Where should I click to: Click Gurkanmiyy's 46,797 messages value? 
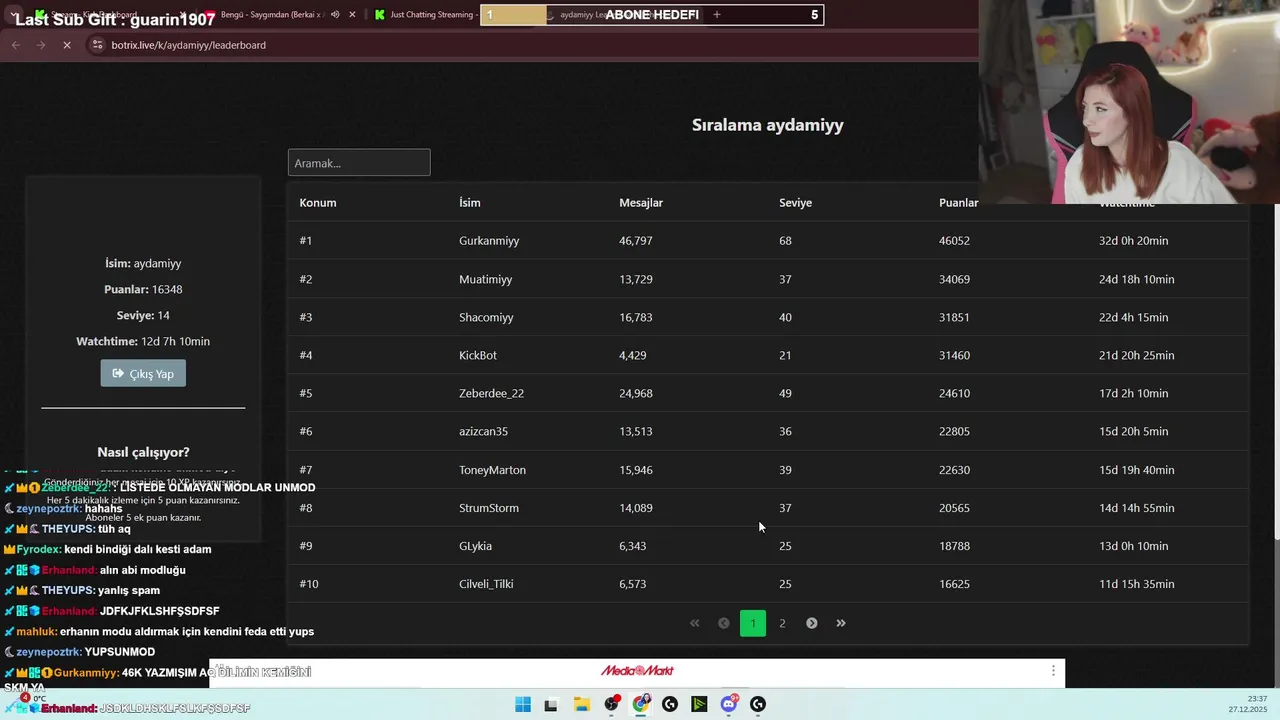coord(636,241)
